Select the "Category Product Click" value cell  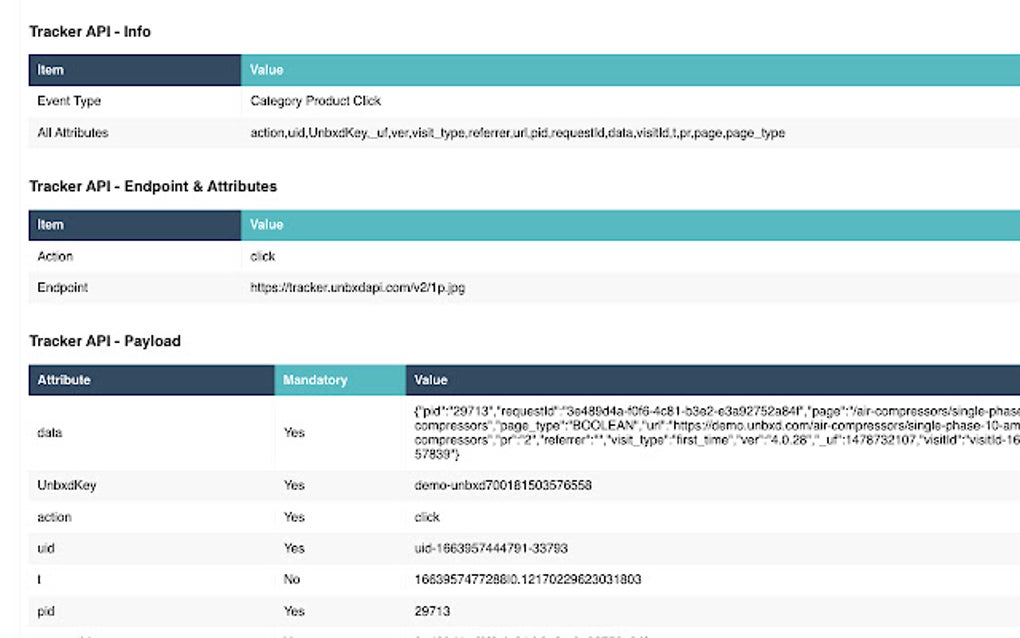(x=315, y=101)
